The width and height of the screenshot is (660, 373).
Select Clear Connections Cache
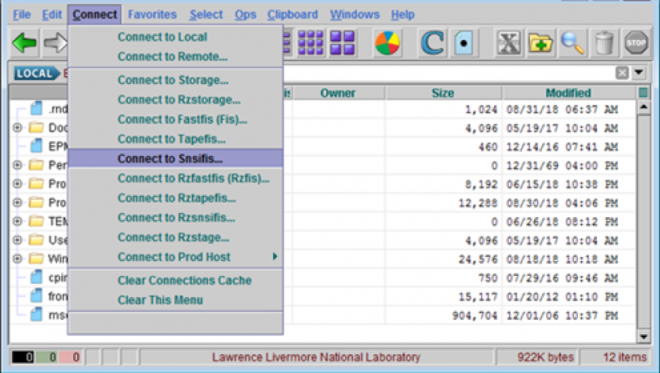coord(176,280)
